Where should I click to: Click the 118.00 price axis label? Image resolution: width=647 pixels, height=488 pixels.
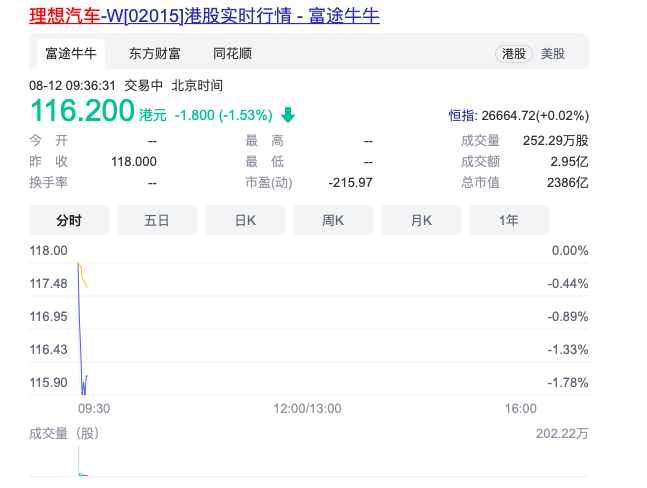pos(48,250)
